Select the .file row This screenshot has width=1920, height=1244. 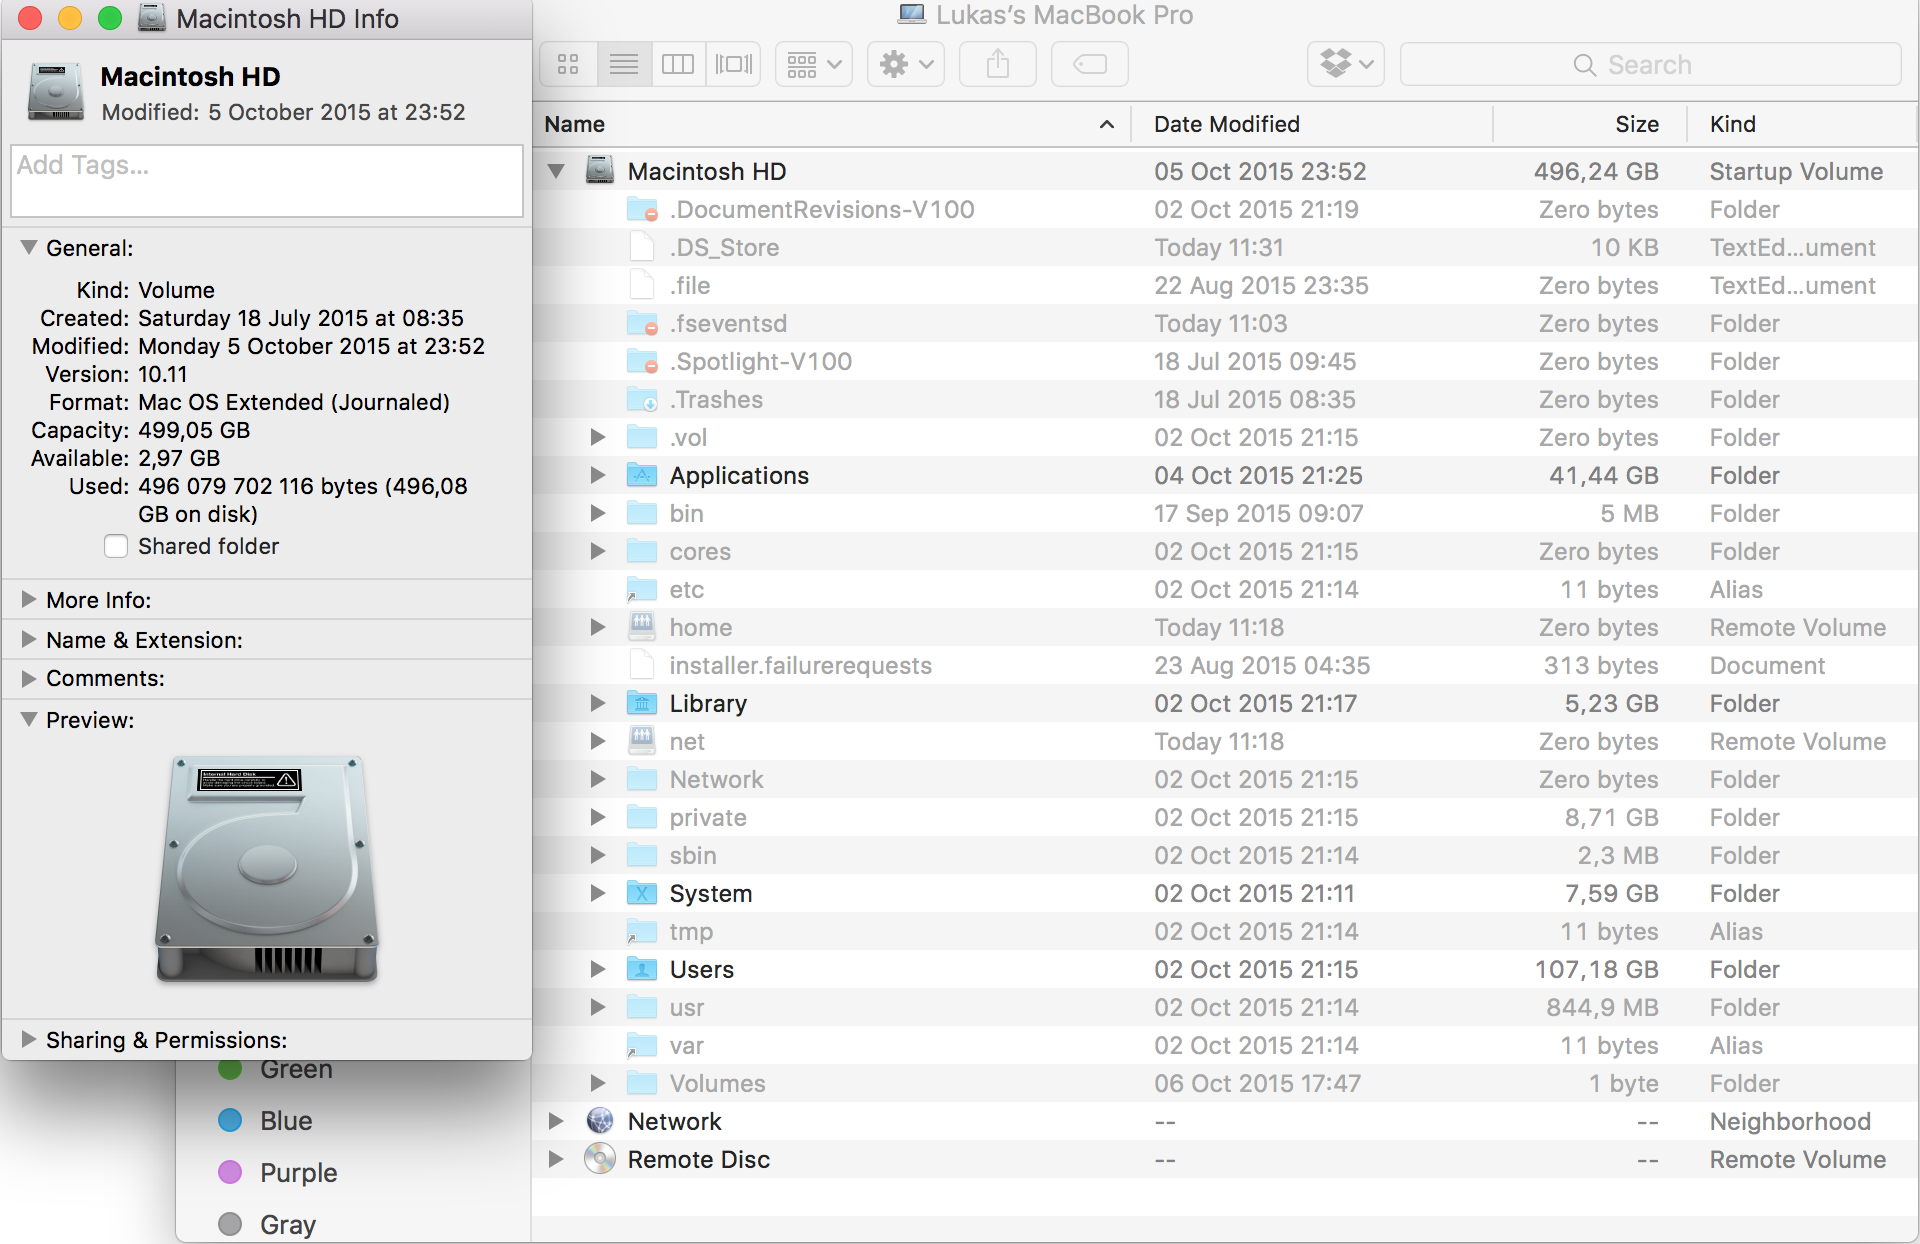[x=1226, y=285]
